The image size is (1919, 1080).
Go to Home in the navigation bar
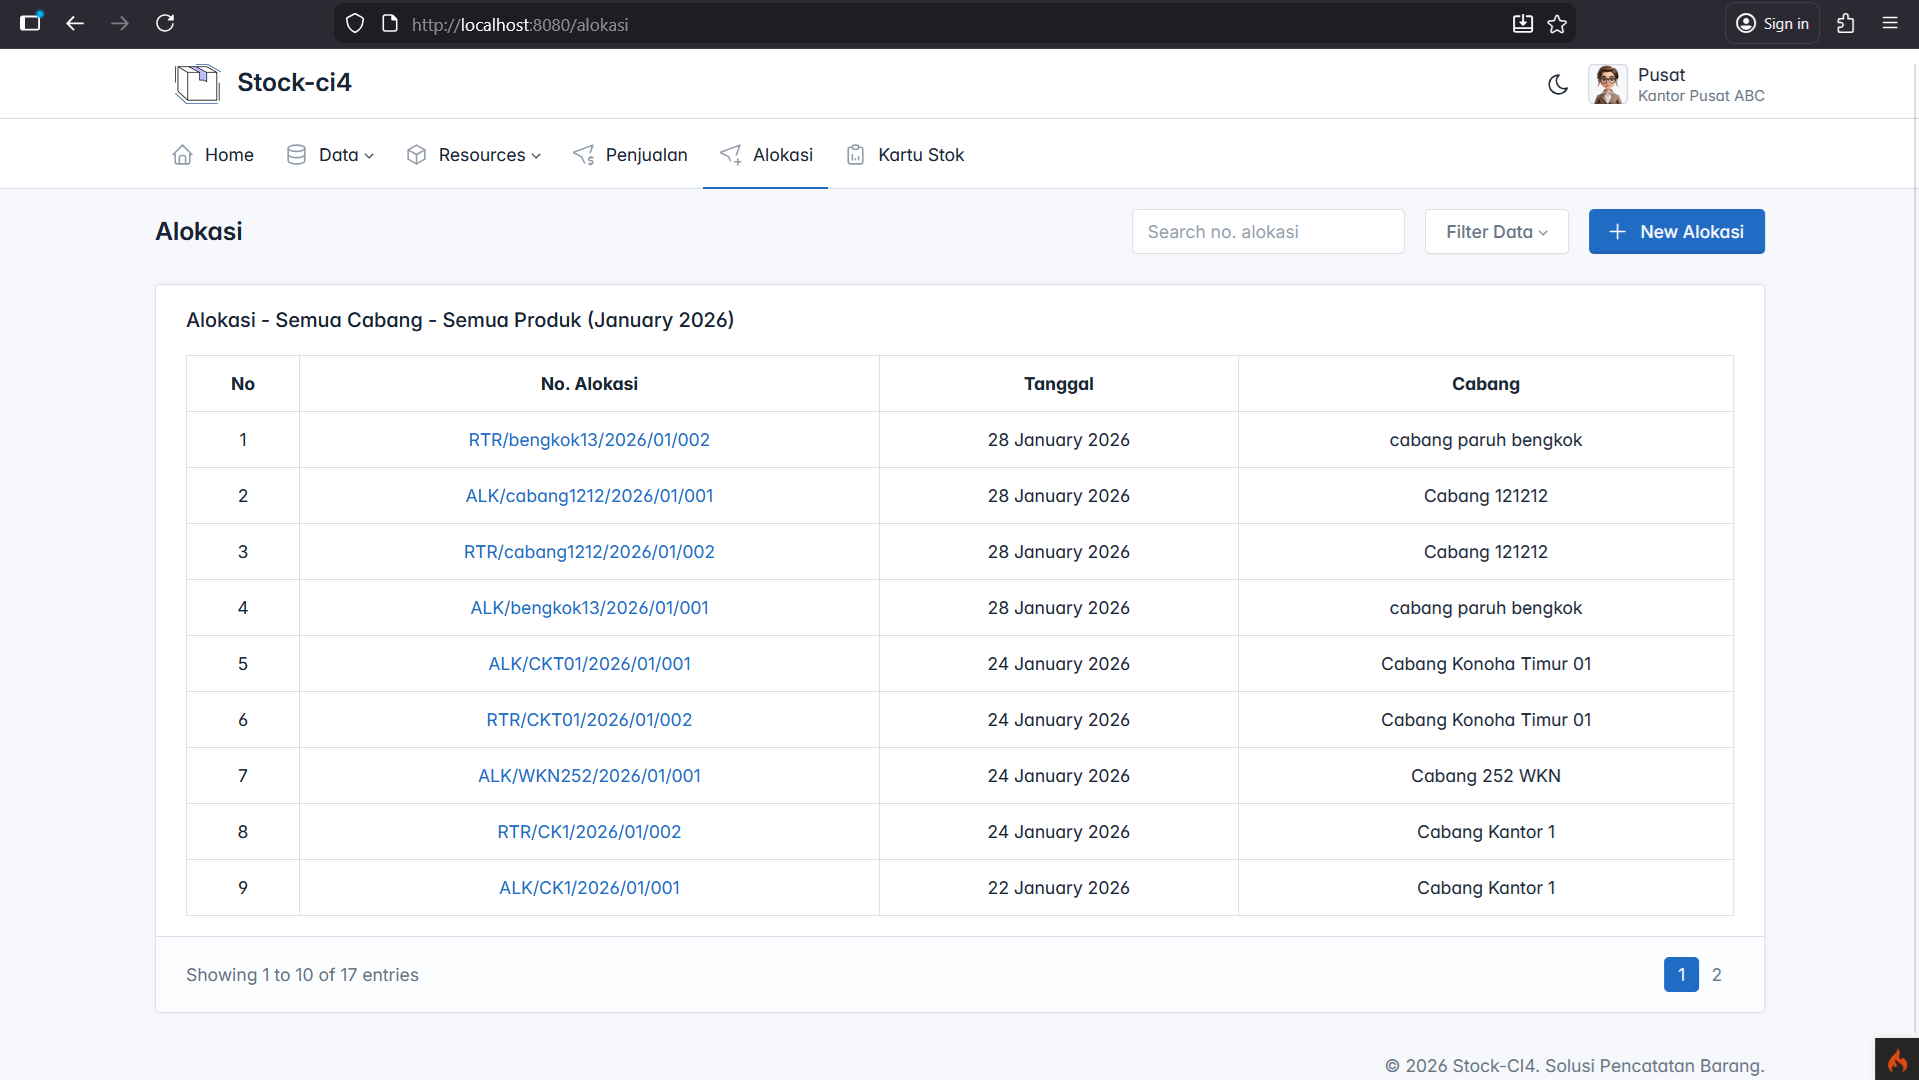[x=213, y=155]
